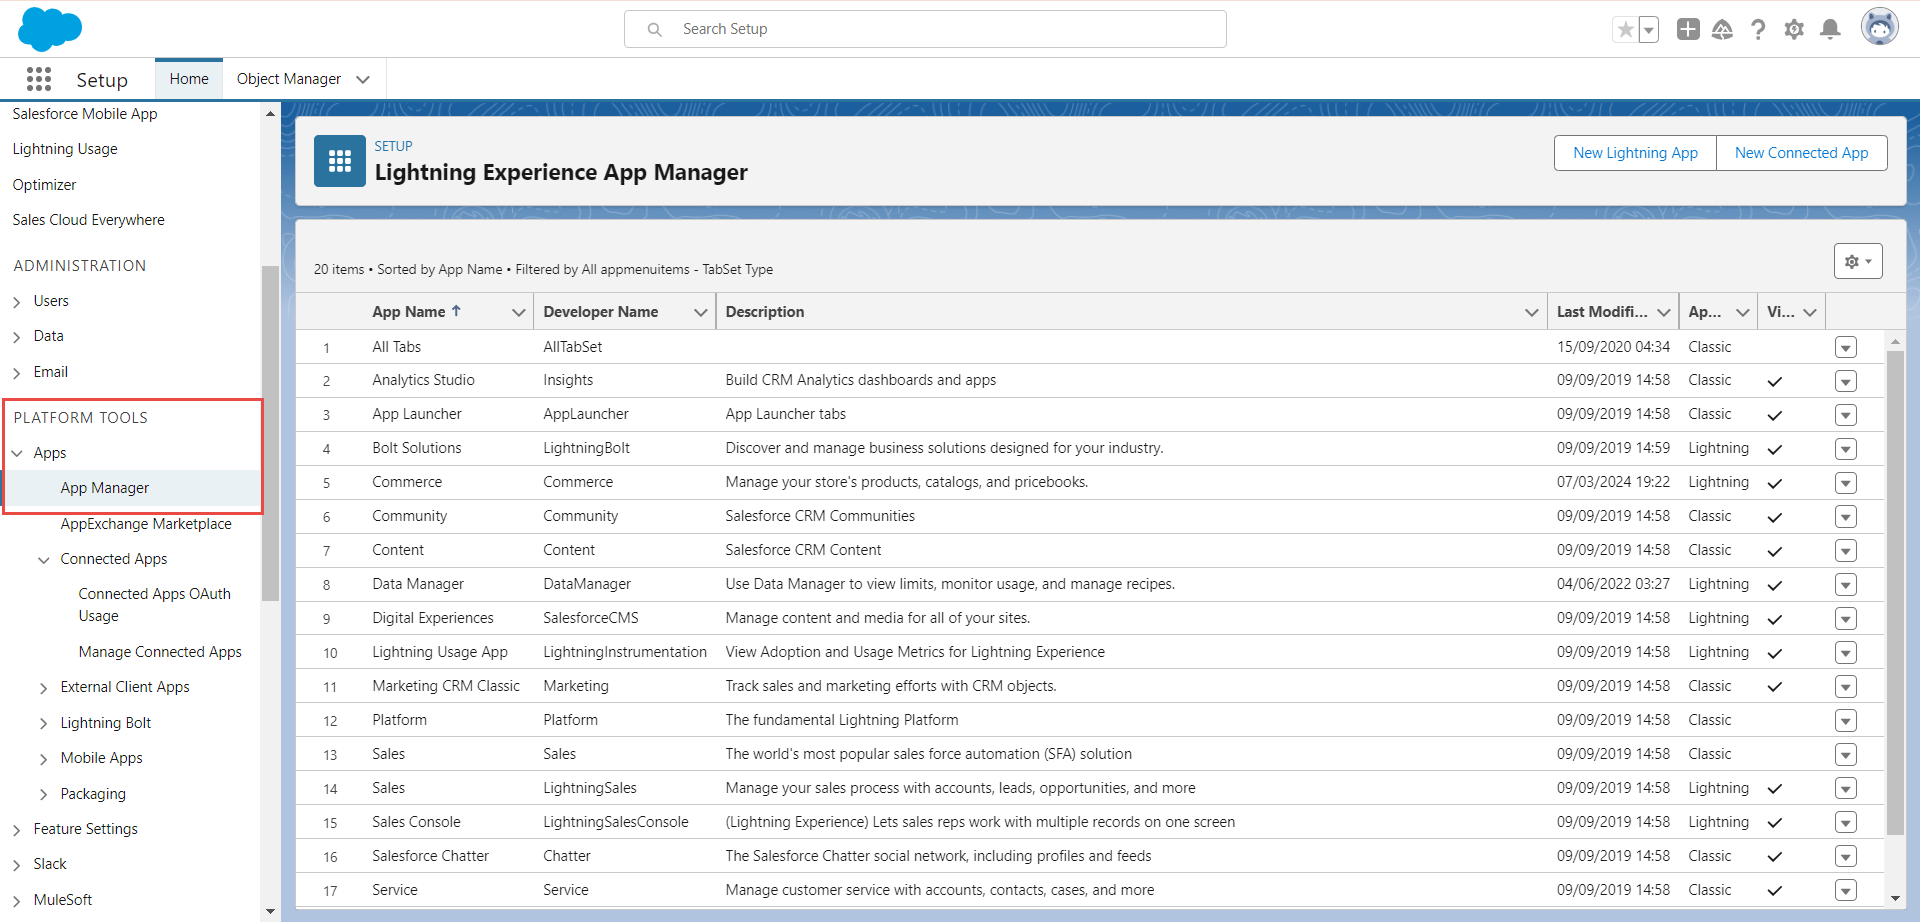Click New Lightning App button
This screenshot has height=922, width=1920.
tap(1635, 153)
